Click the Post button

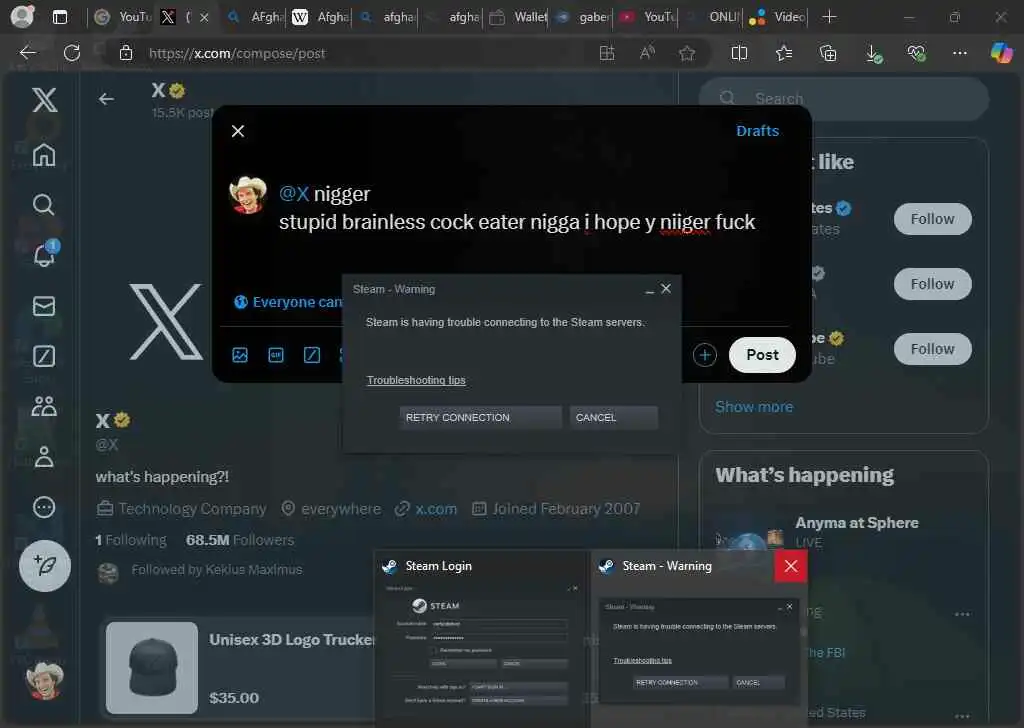pyautogui.click(x=762, y=355)
